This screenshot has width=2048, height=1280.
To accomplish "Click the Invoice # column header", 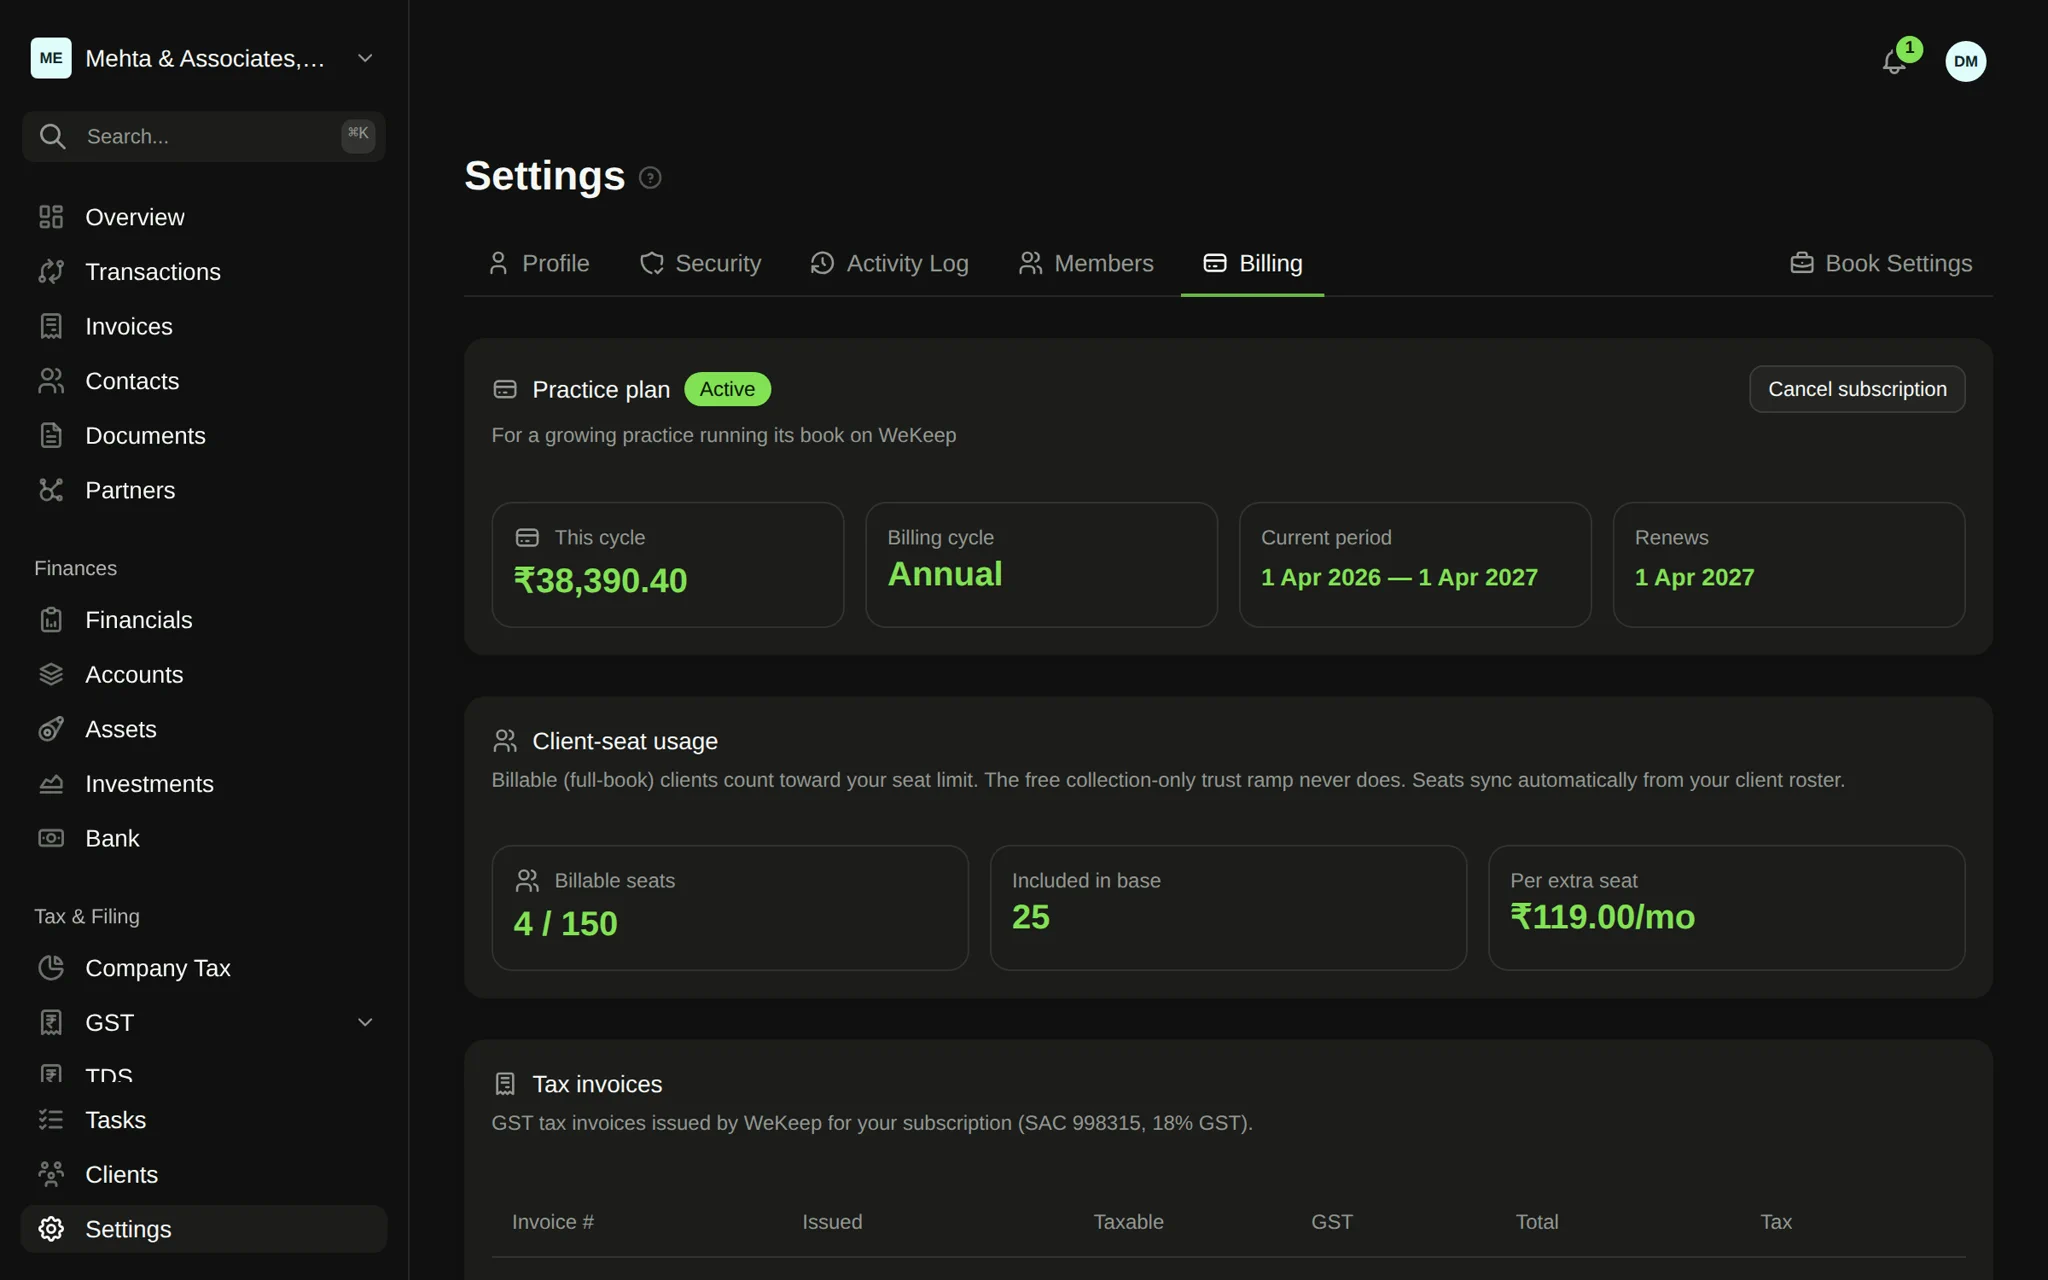I will coord(553,1222).
